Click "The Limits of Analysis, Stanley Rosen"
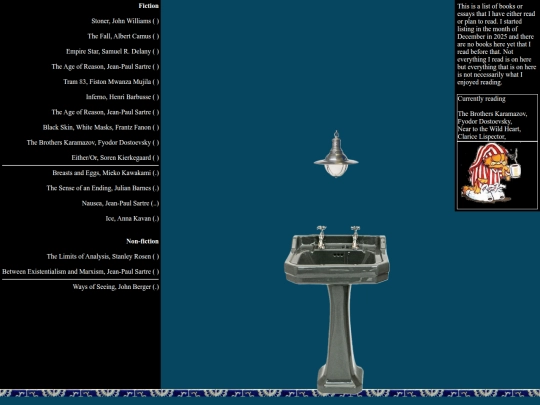The width and height of the screenshot is (540, 405). click(x=103, y=256)
